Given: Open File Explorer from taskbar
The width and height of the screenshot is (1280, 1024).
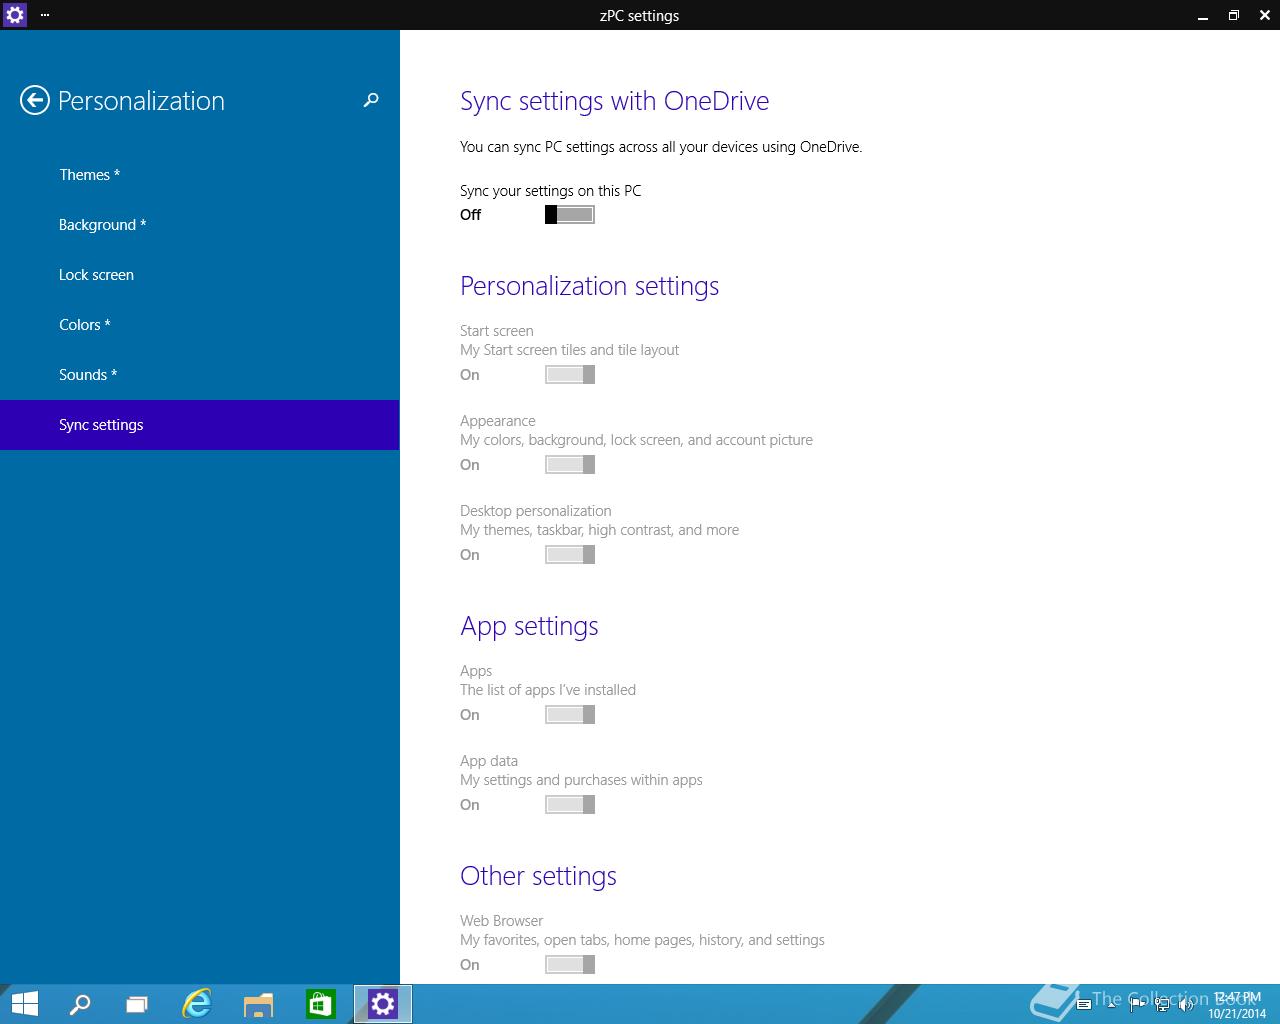Looking at the screenshot, I should [258, 1004].
